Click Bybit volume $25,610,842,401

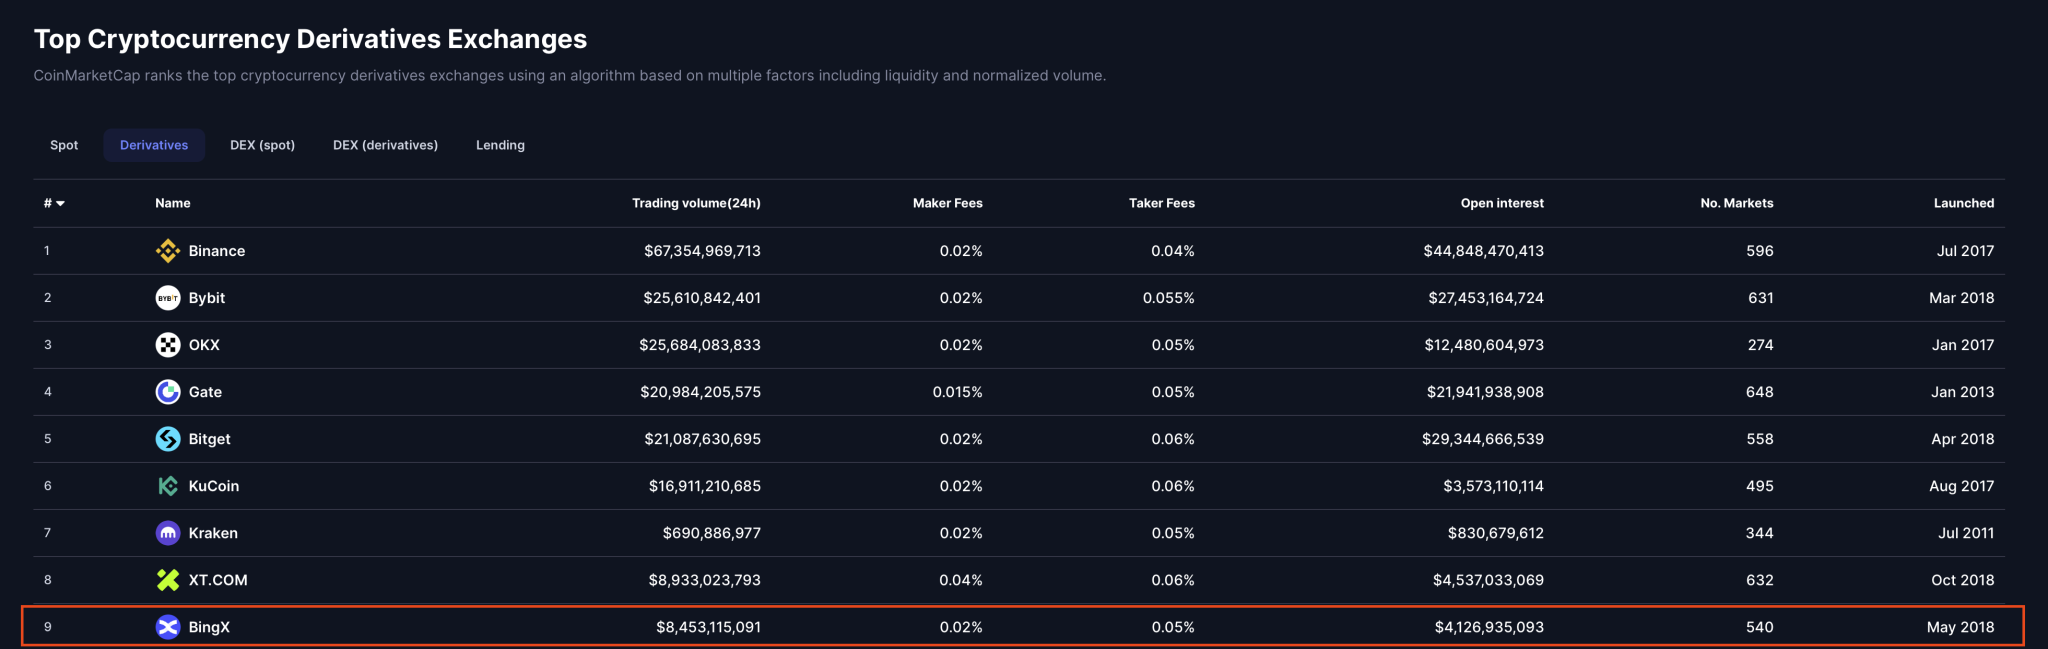click(702, 298)
